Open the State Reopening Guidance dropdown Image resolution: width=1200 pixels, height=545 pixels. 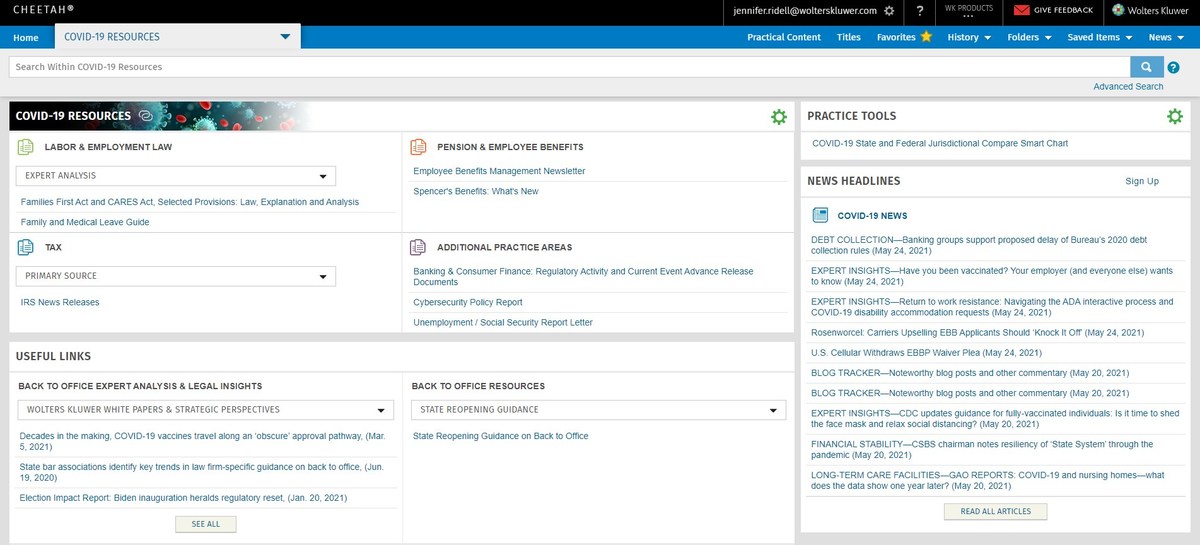click(x=598, y=410)
